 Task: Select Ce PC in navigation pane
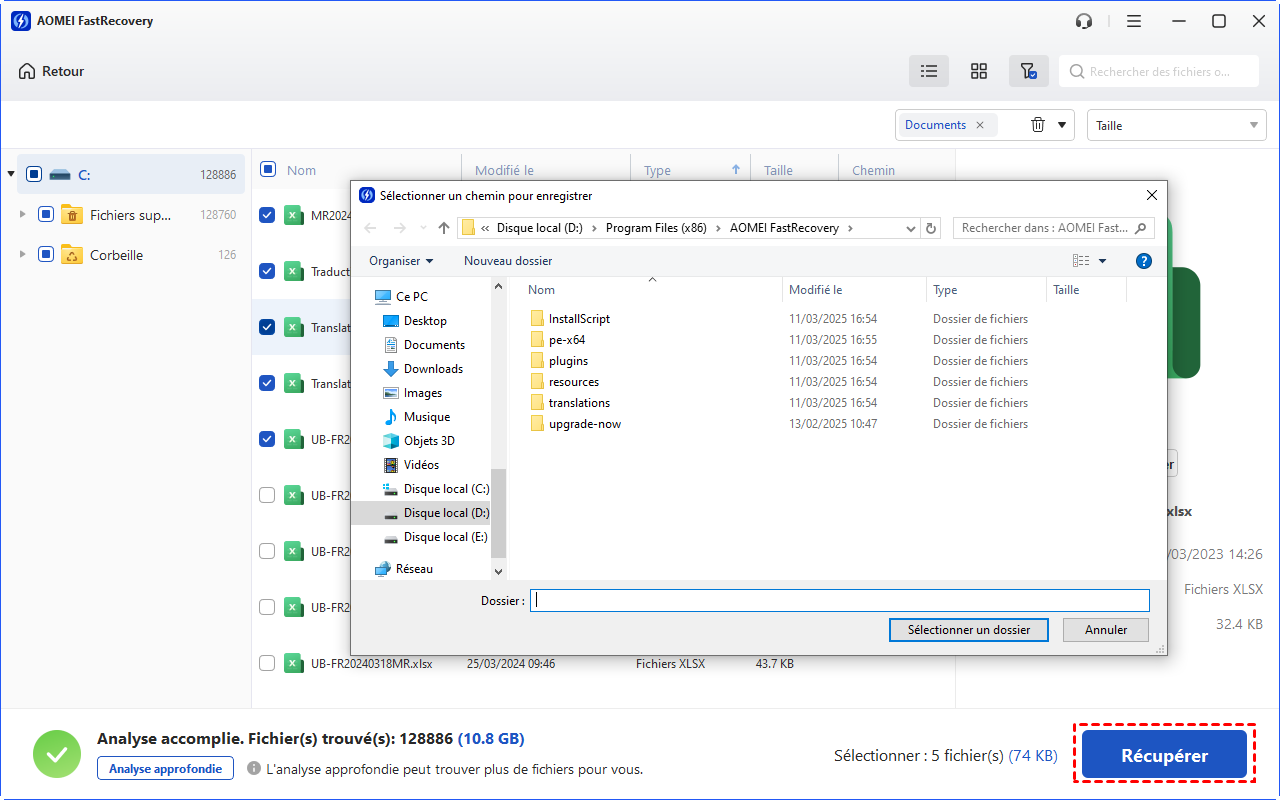point(412,297)
